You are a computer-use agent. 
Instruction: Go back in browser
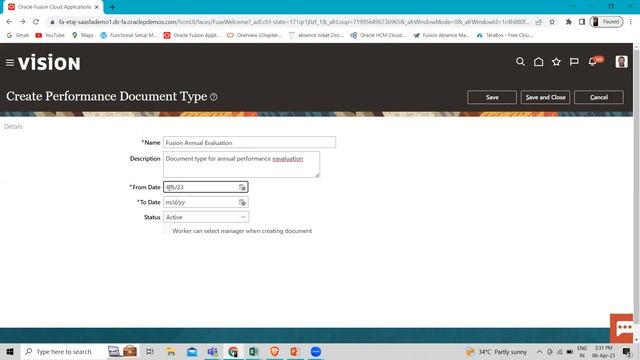[9, 22]
